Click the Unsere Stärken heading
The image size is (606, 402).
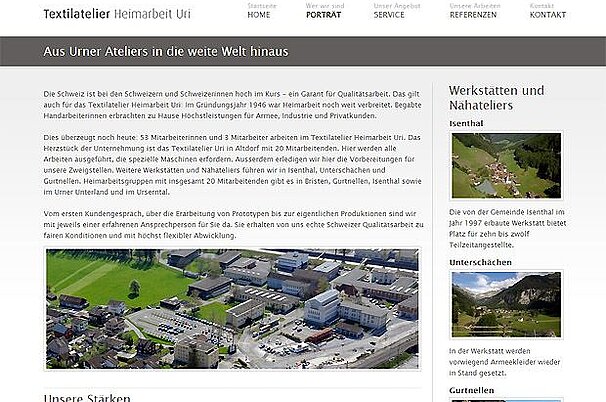pyautogui.click(x=86, y=398)
